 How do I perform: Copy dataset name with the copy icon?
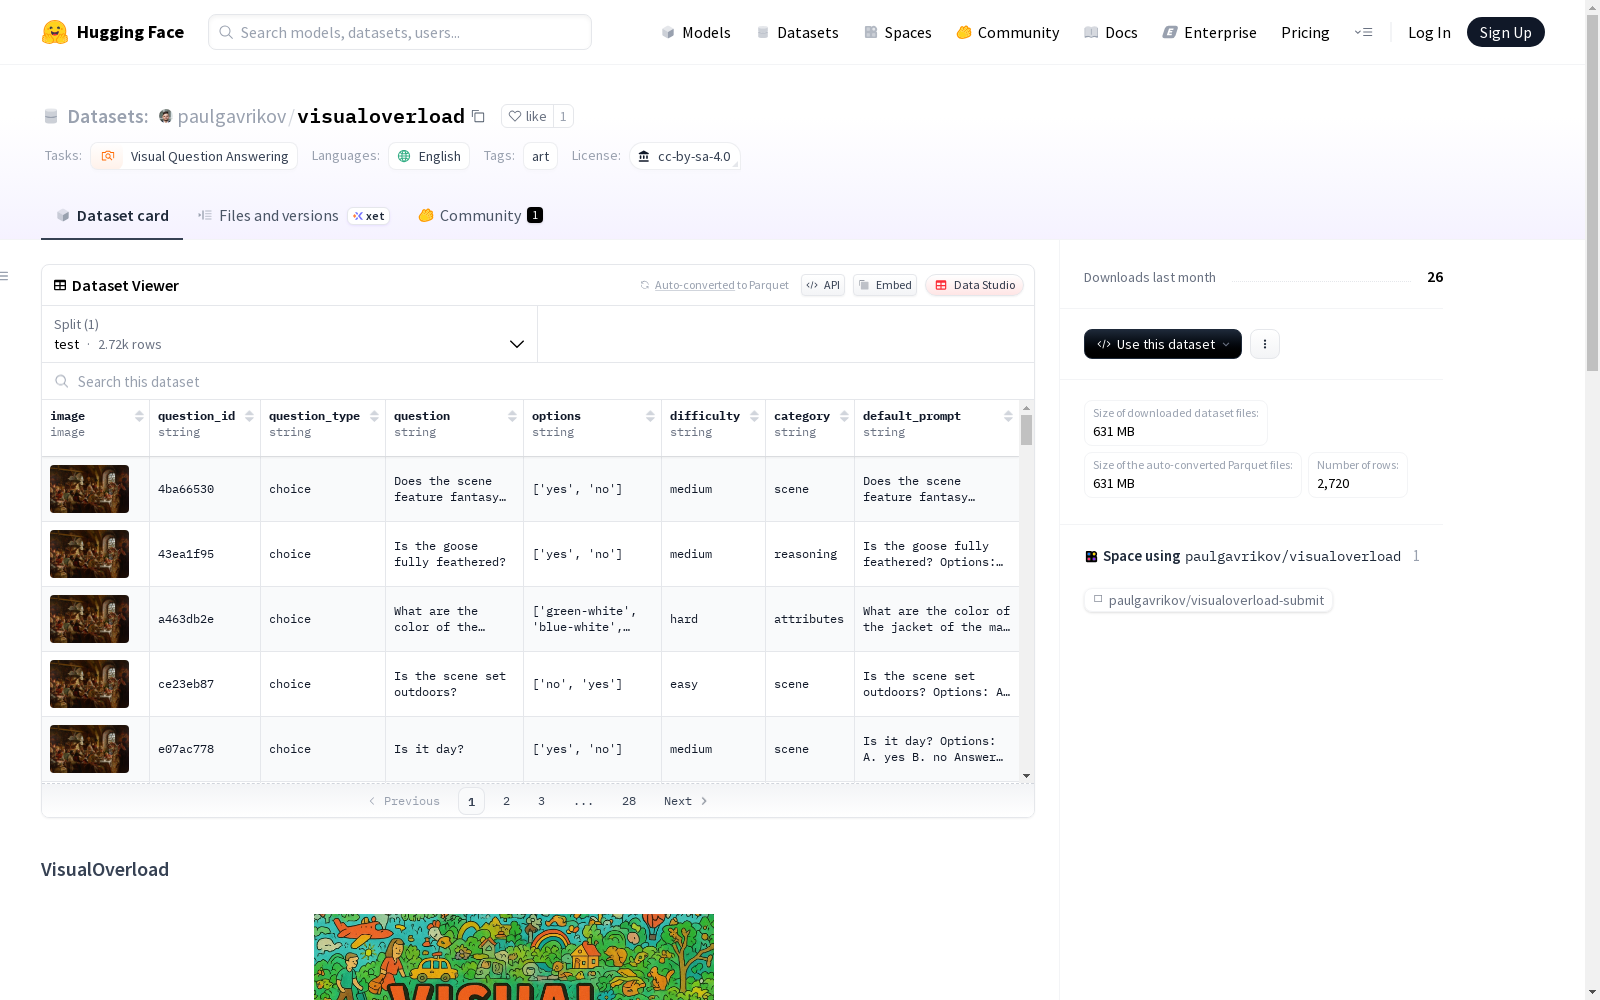[x=478, y=116]
